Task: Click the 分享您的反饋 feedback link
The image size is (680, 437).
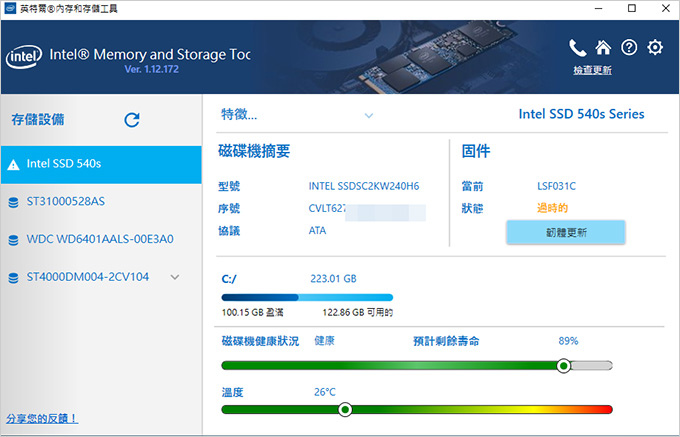Action: tap(42, 418)
